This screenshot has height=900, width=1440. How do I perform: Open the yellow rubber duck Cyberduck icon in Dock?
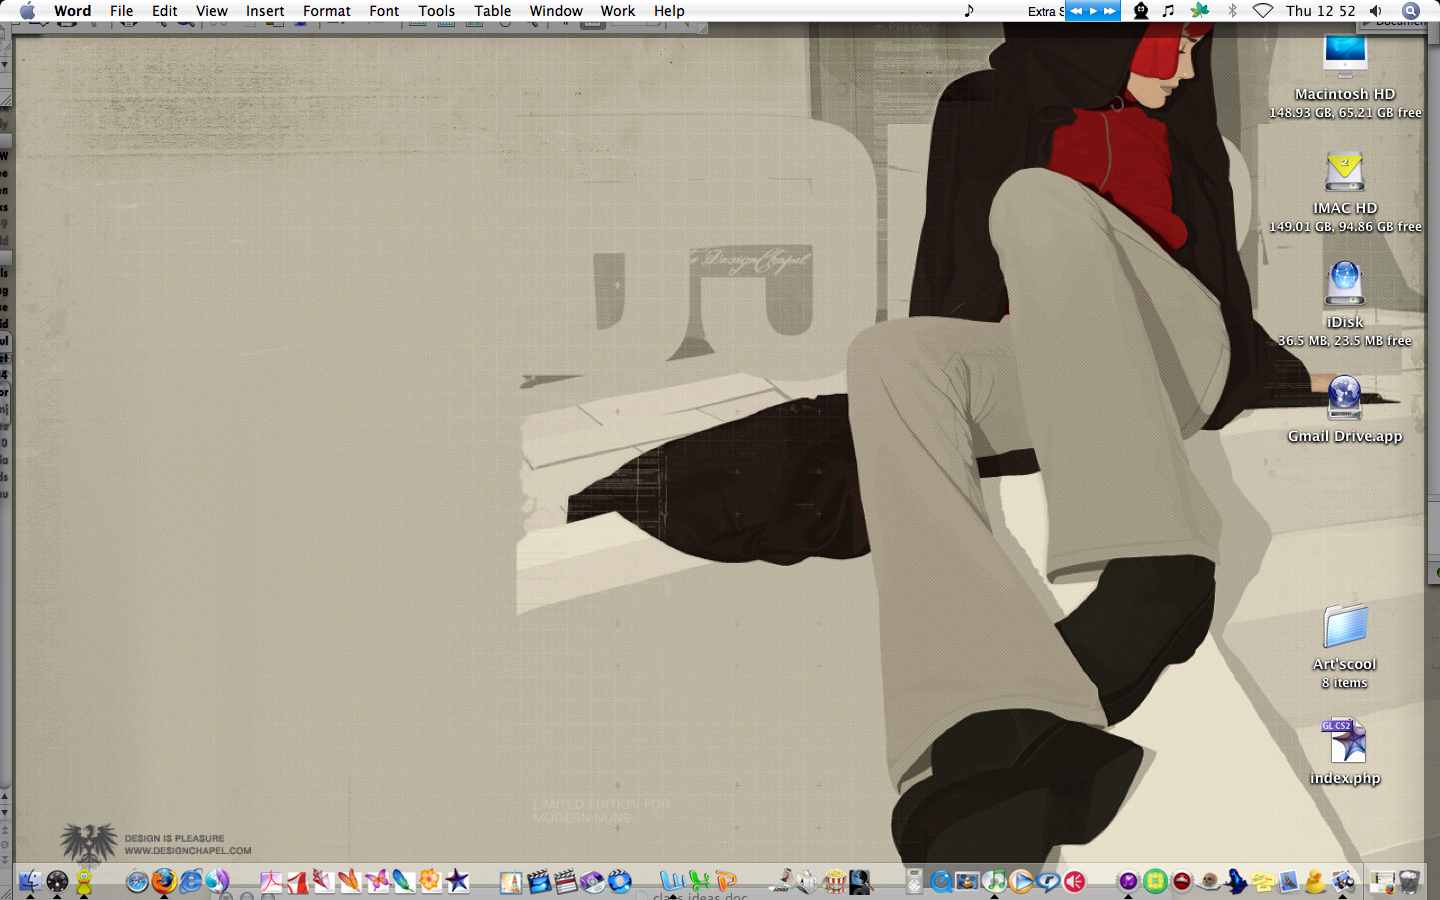point(1315,881)
